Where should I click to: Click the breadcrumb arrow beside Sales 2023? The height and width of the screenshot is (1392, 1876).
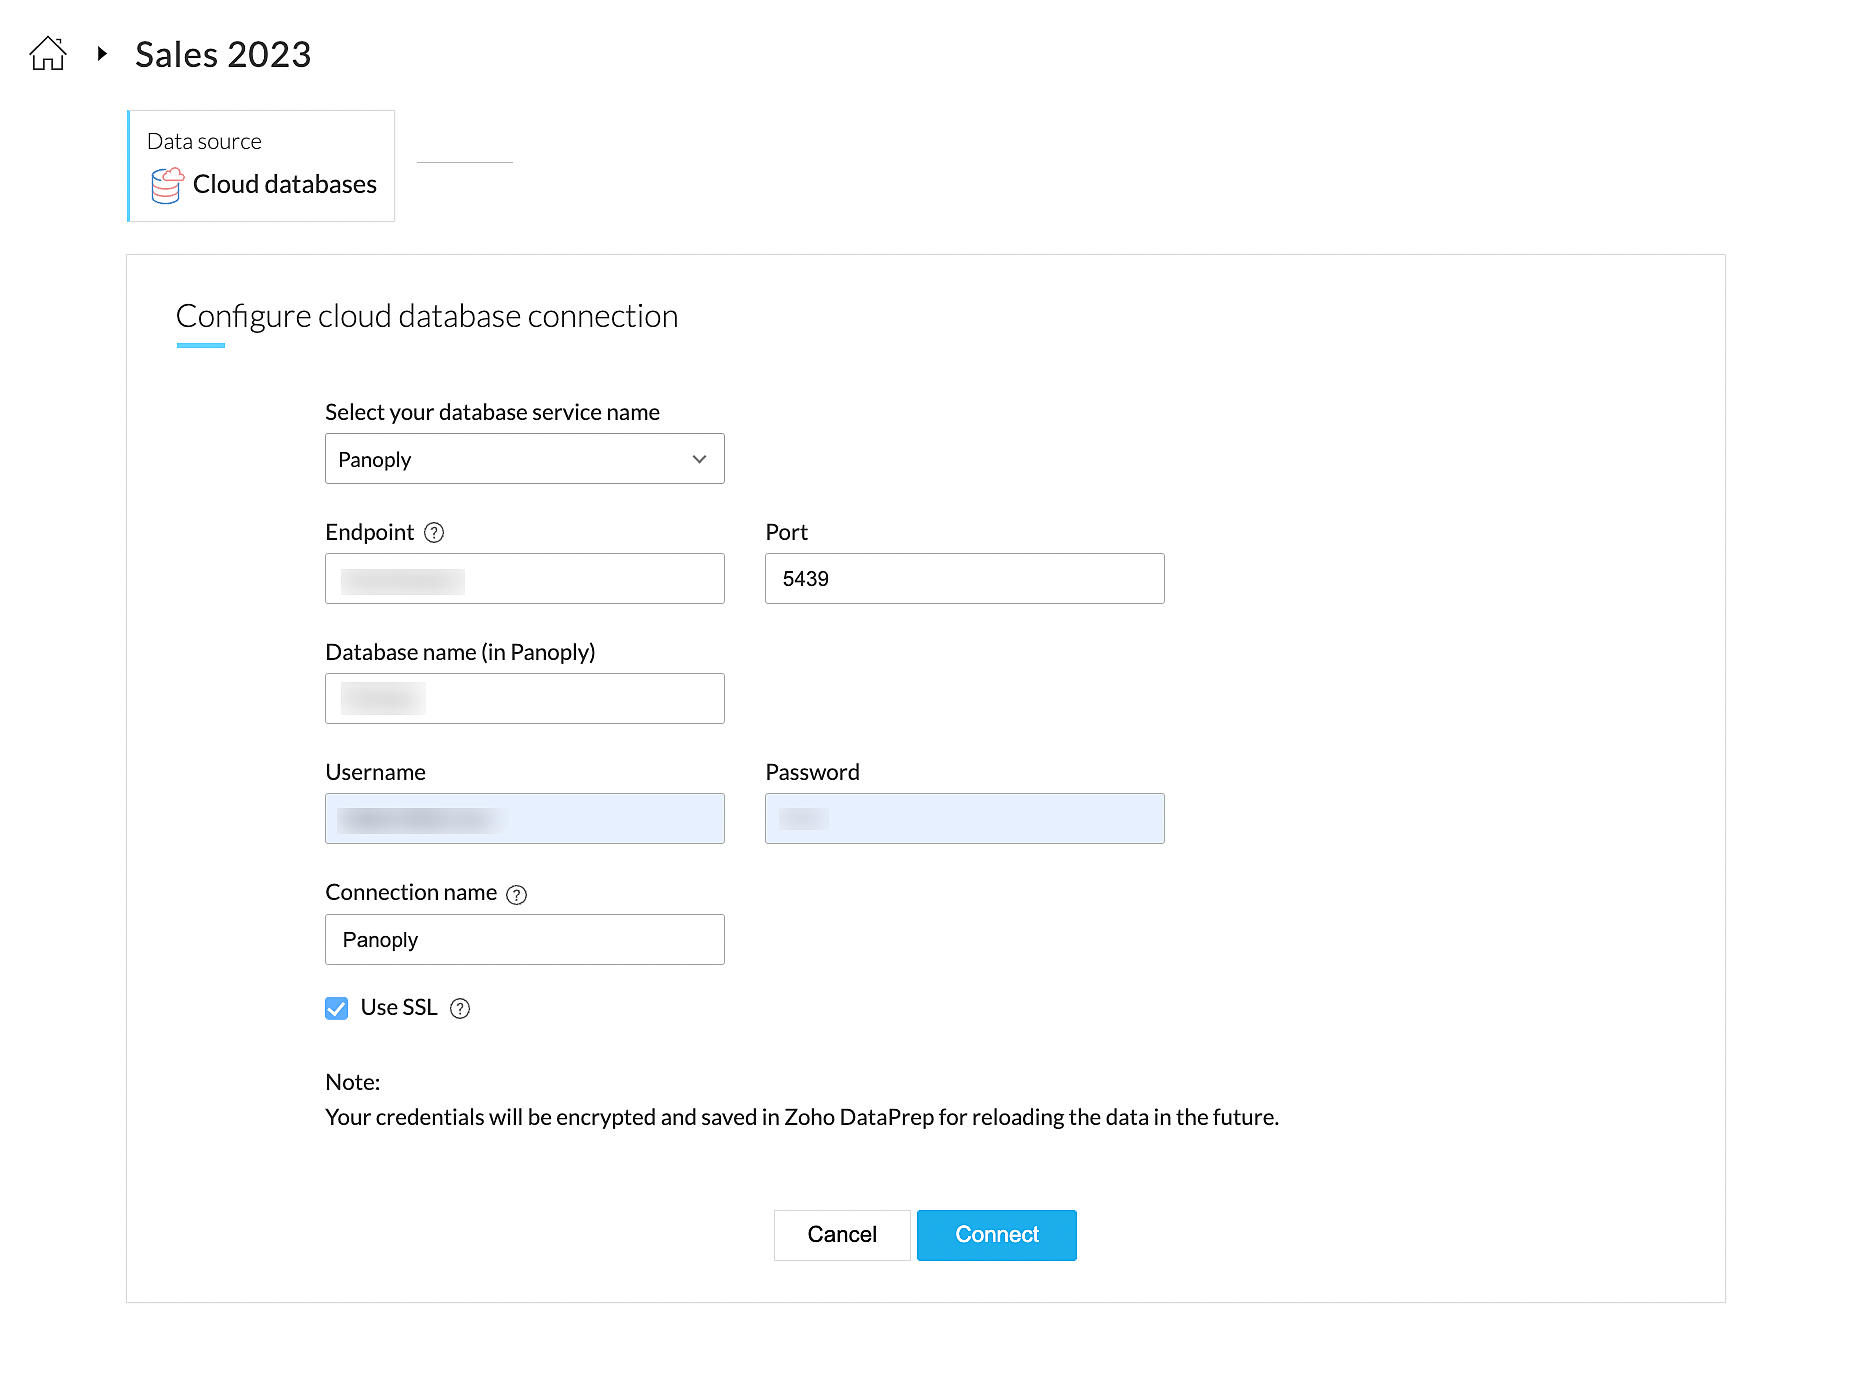click(102, 54)
